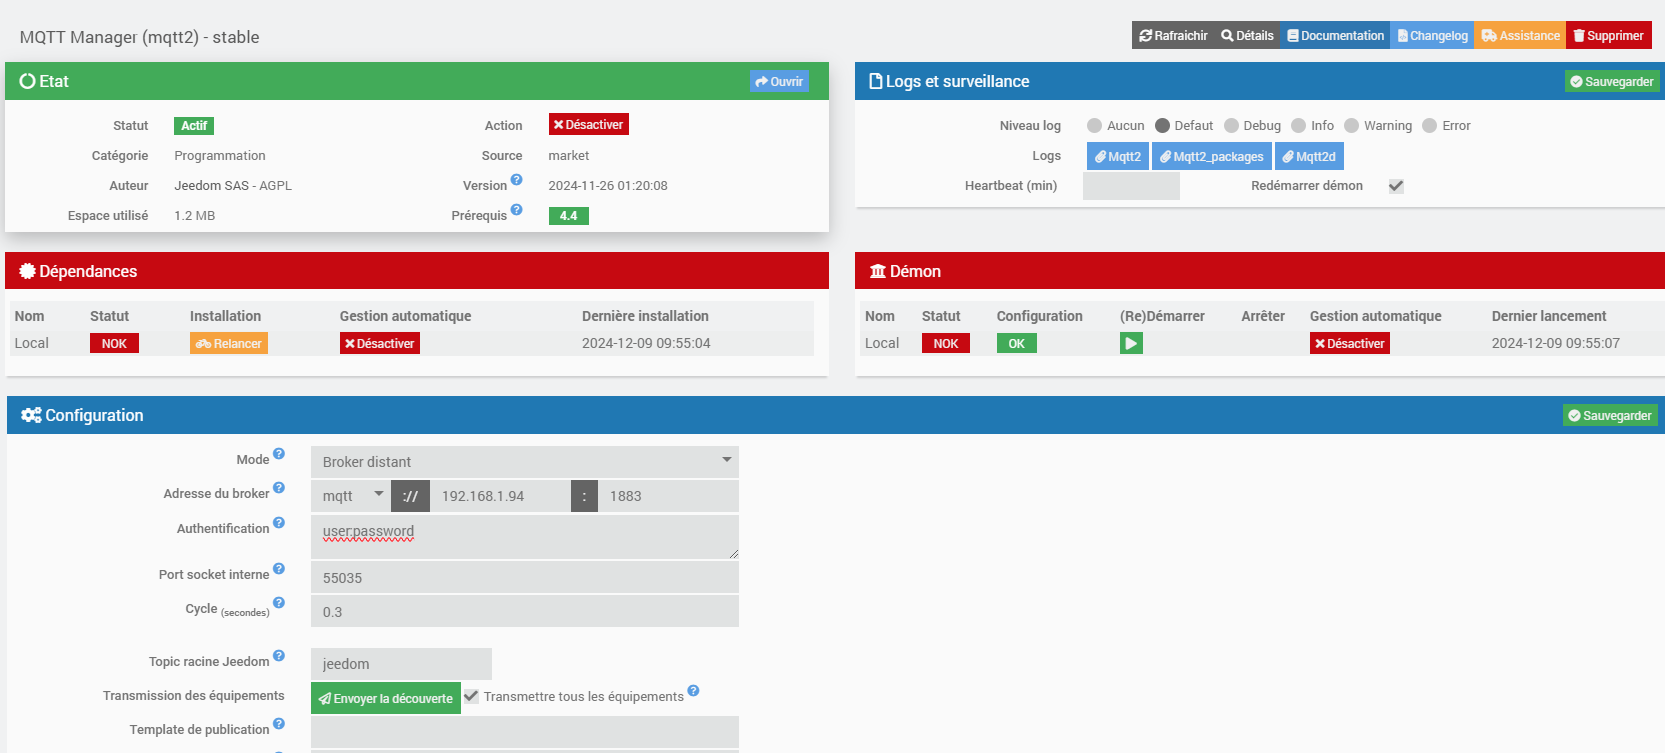Click Ouvrir in Etat panel

pos(779,81)
